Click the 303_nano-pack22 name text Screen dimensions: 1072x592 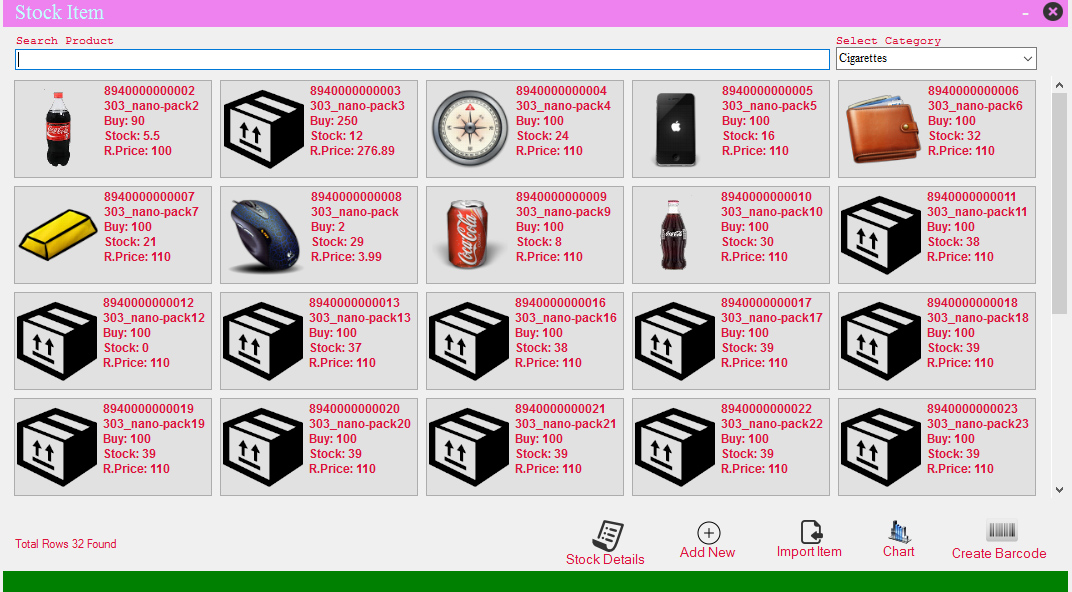(x=771, y=424)
